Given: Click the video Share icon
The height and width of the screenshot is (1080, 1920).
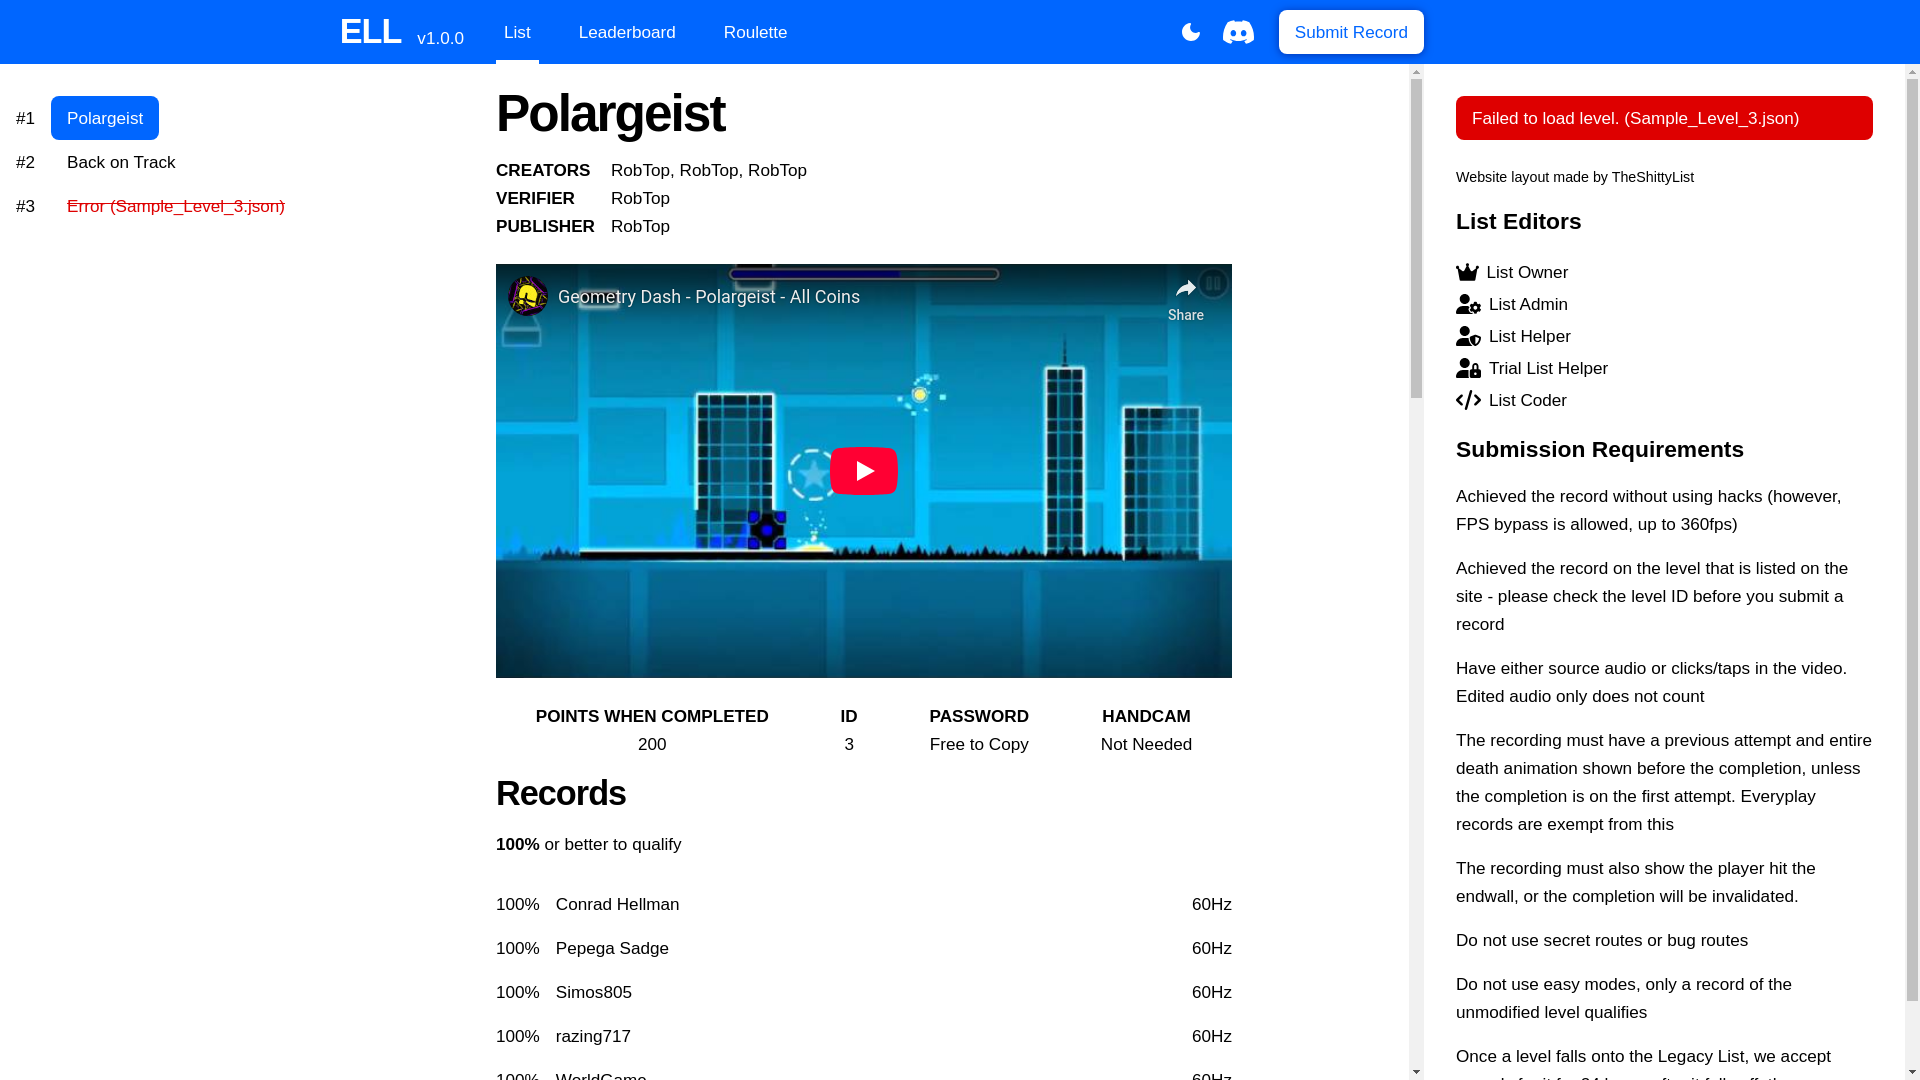Looking at the screenshot, I should tap(1186, 299).
